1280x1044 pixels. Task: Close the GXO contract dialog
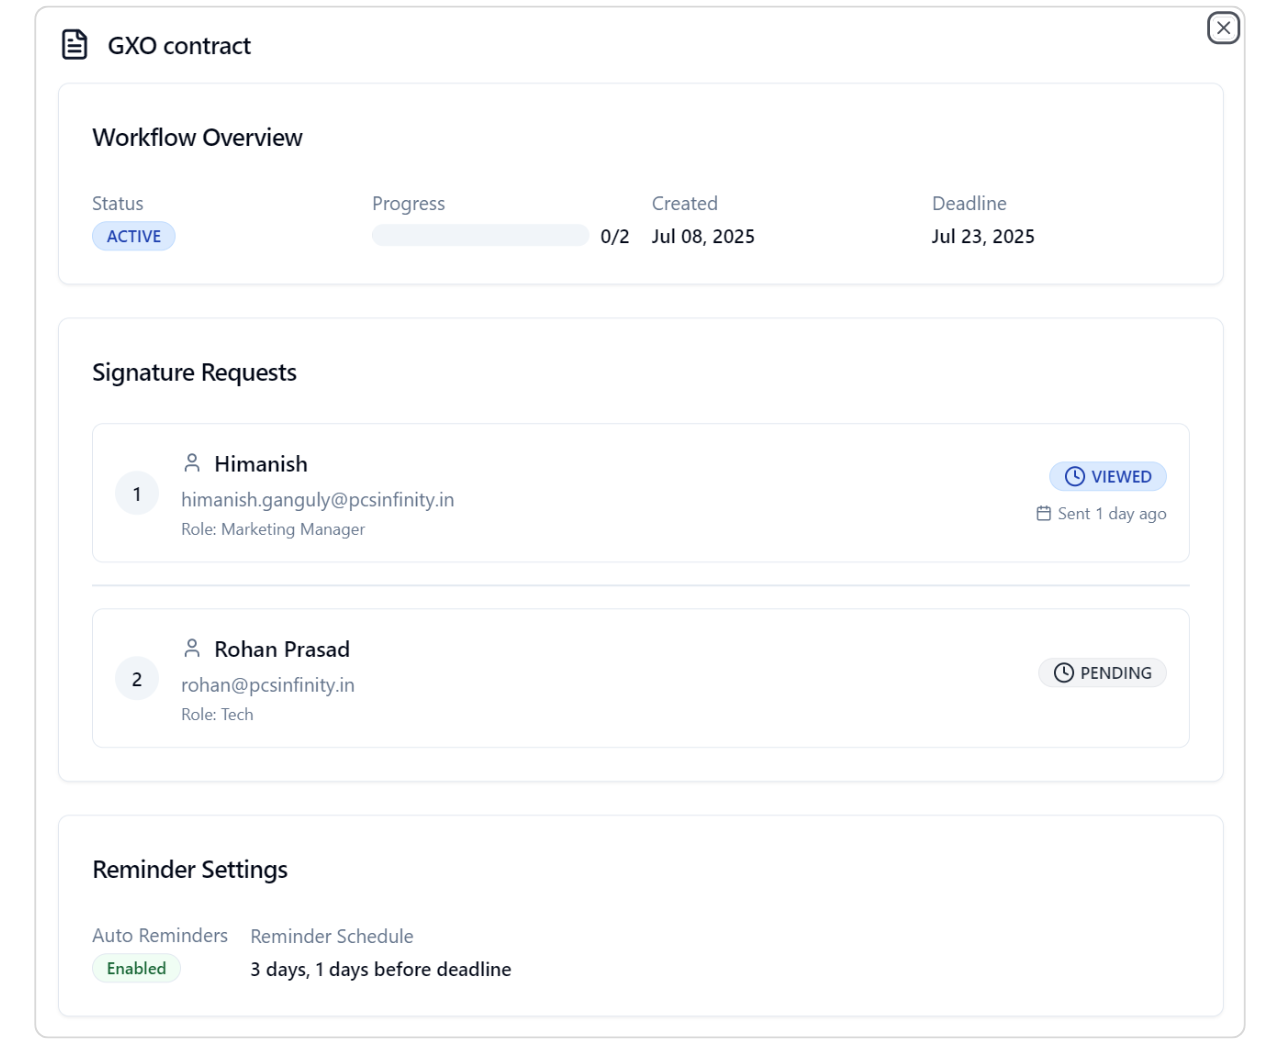[x=1223, y=28]
